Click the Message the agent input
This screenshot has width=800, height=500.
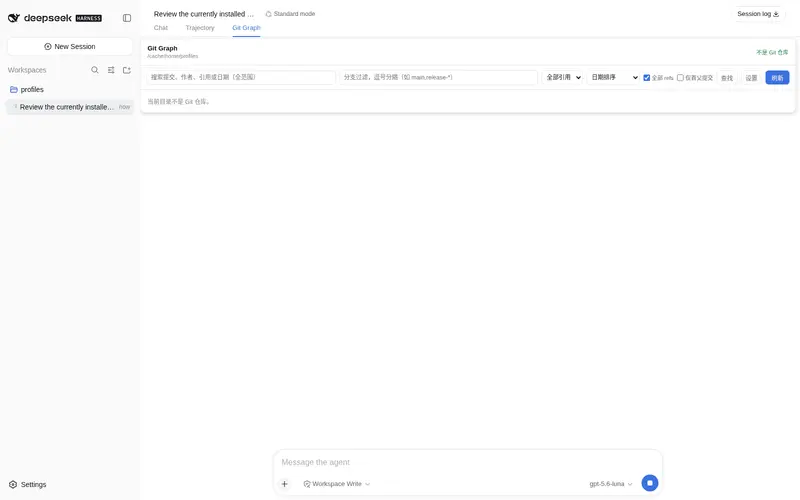[467, 462]
